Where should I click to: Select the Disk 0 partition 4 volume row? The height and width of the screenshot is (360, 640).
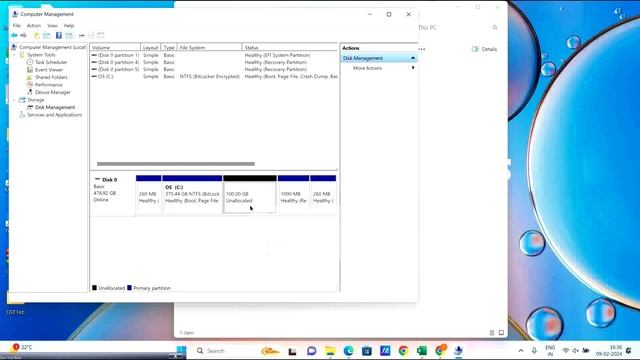tap(214, 62)
